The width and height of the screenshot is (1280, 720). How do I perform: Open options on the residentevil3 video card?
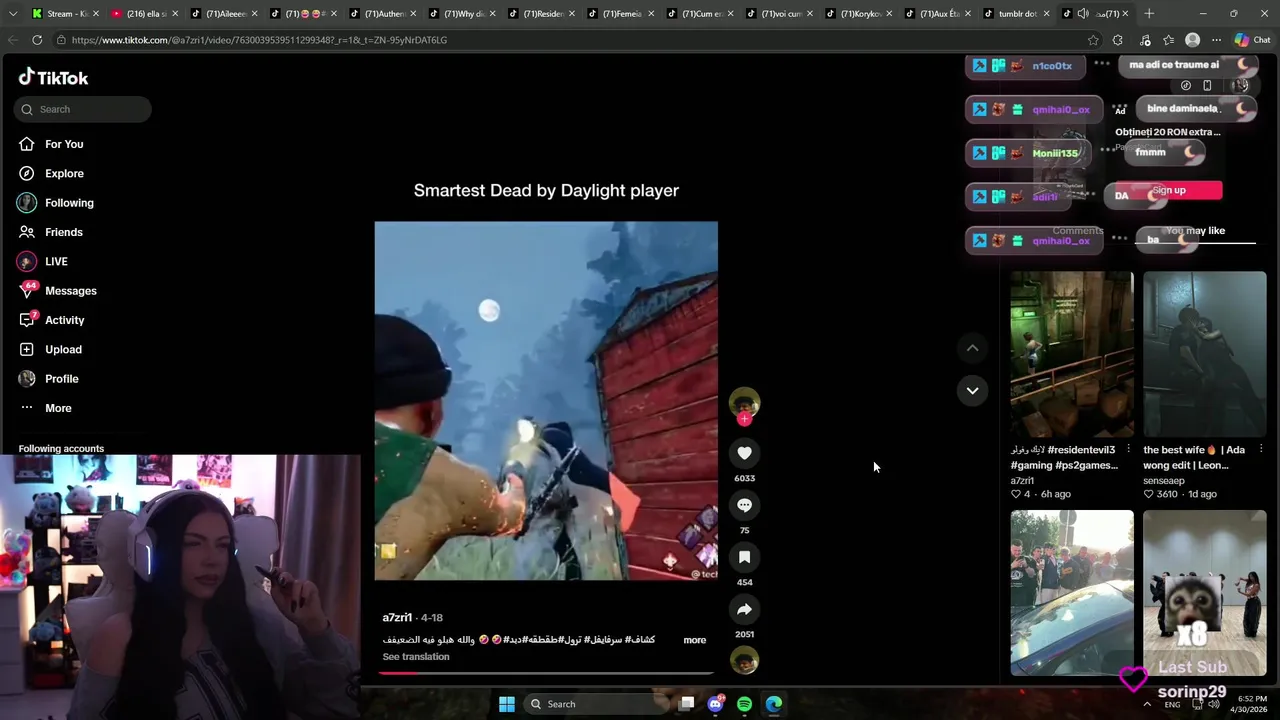[1128, 449]
